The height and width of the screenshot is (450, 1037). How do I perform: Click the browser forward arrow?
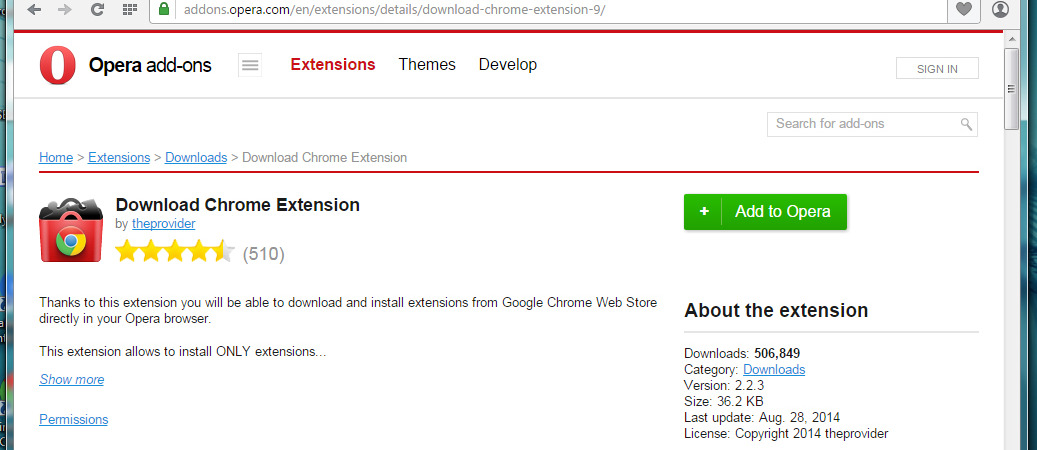click(65, 10)
